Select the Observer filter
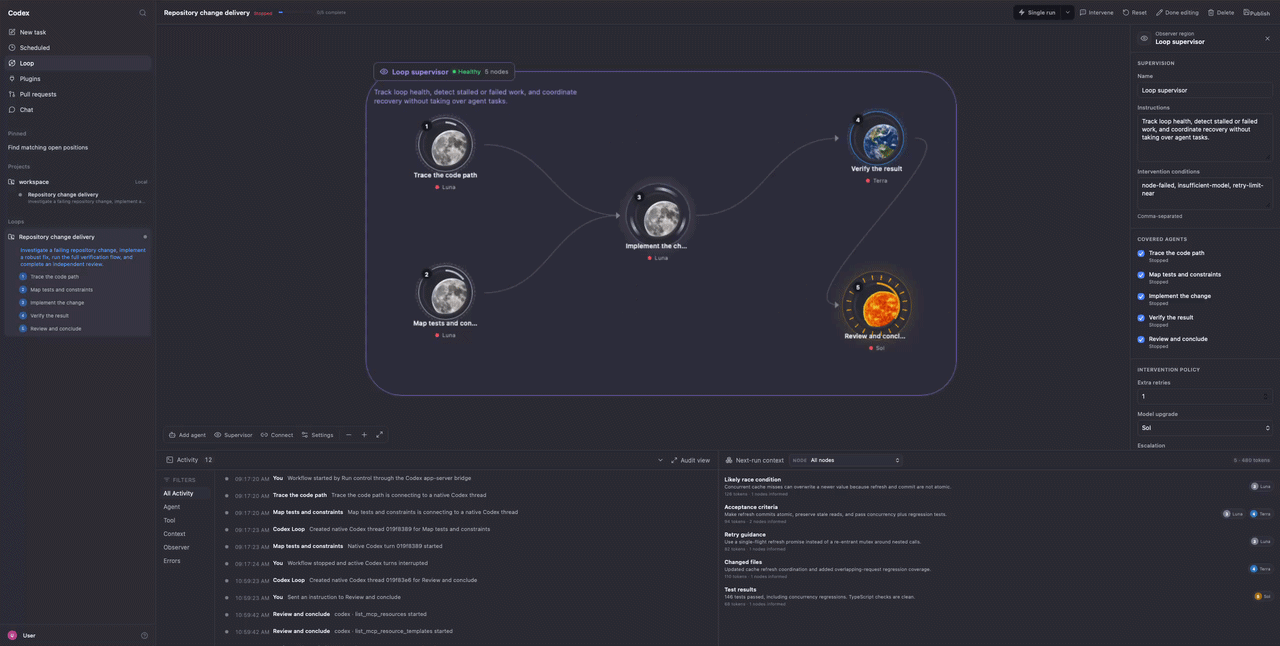 pos(186,547)
